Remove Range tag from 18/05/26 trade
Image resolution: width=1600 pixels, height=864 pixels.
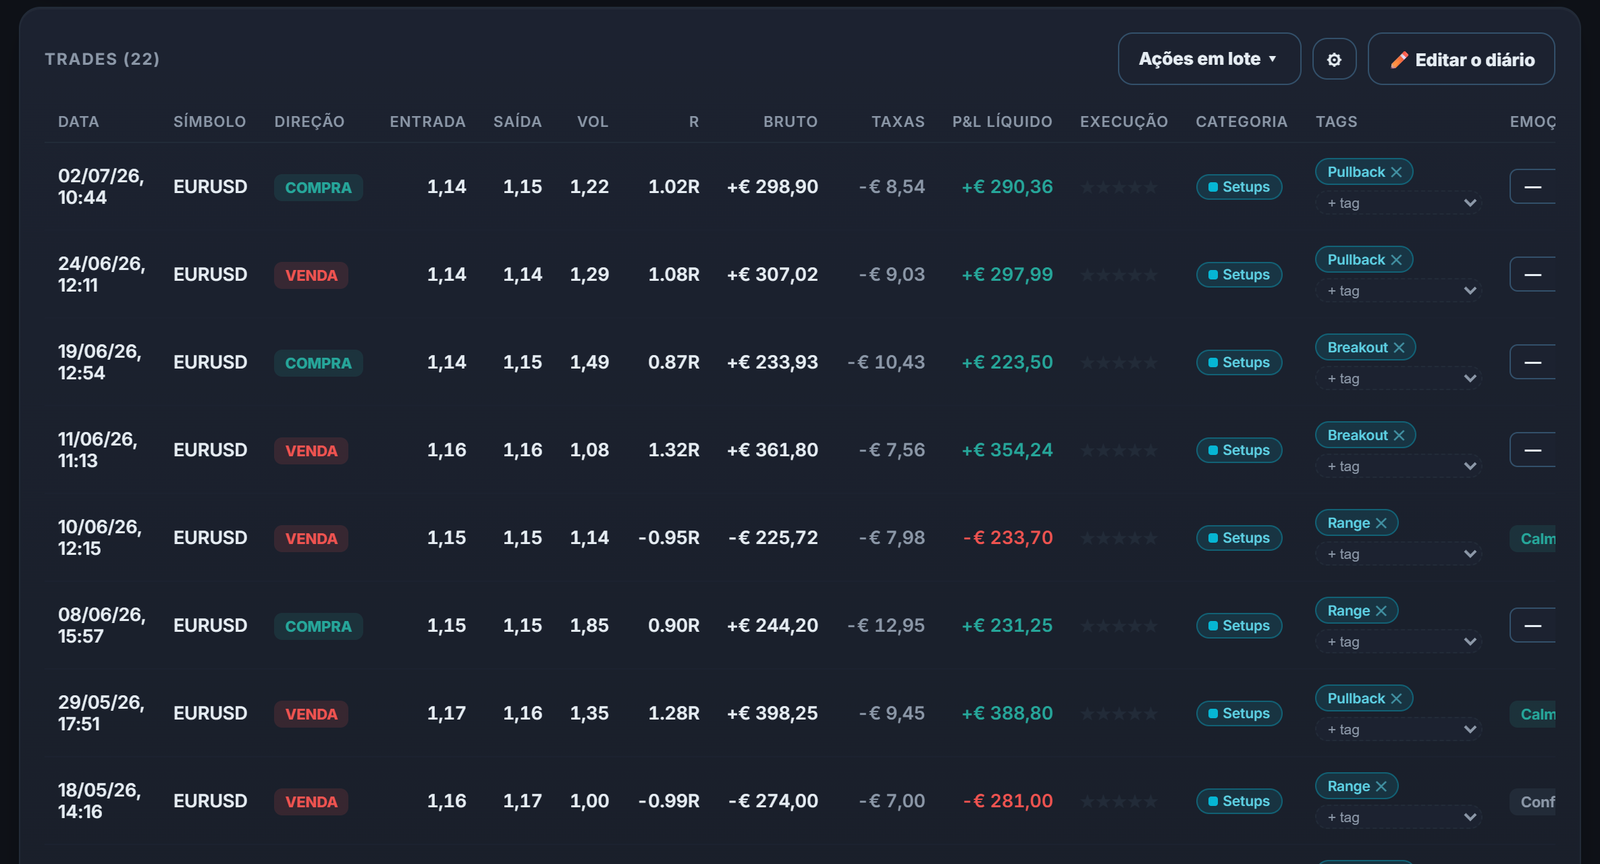click(1381, 787)
